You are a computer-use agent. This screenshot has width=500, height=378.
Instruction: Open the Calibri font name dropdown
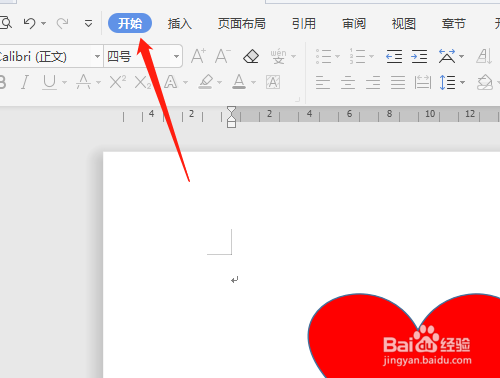pos(97,56)
